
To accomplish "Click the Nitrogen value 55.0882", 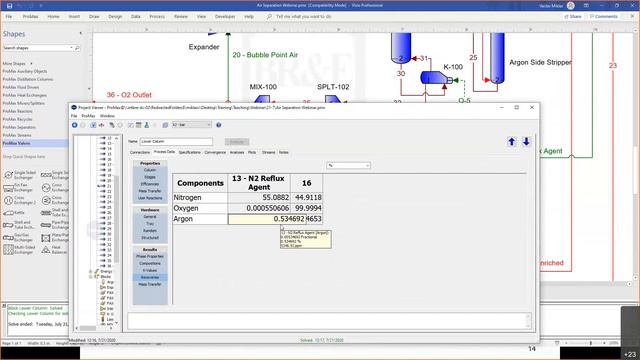I will 259,198.
